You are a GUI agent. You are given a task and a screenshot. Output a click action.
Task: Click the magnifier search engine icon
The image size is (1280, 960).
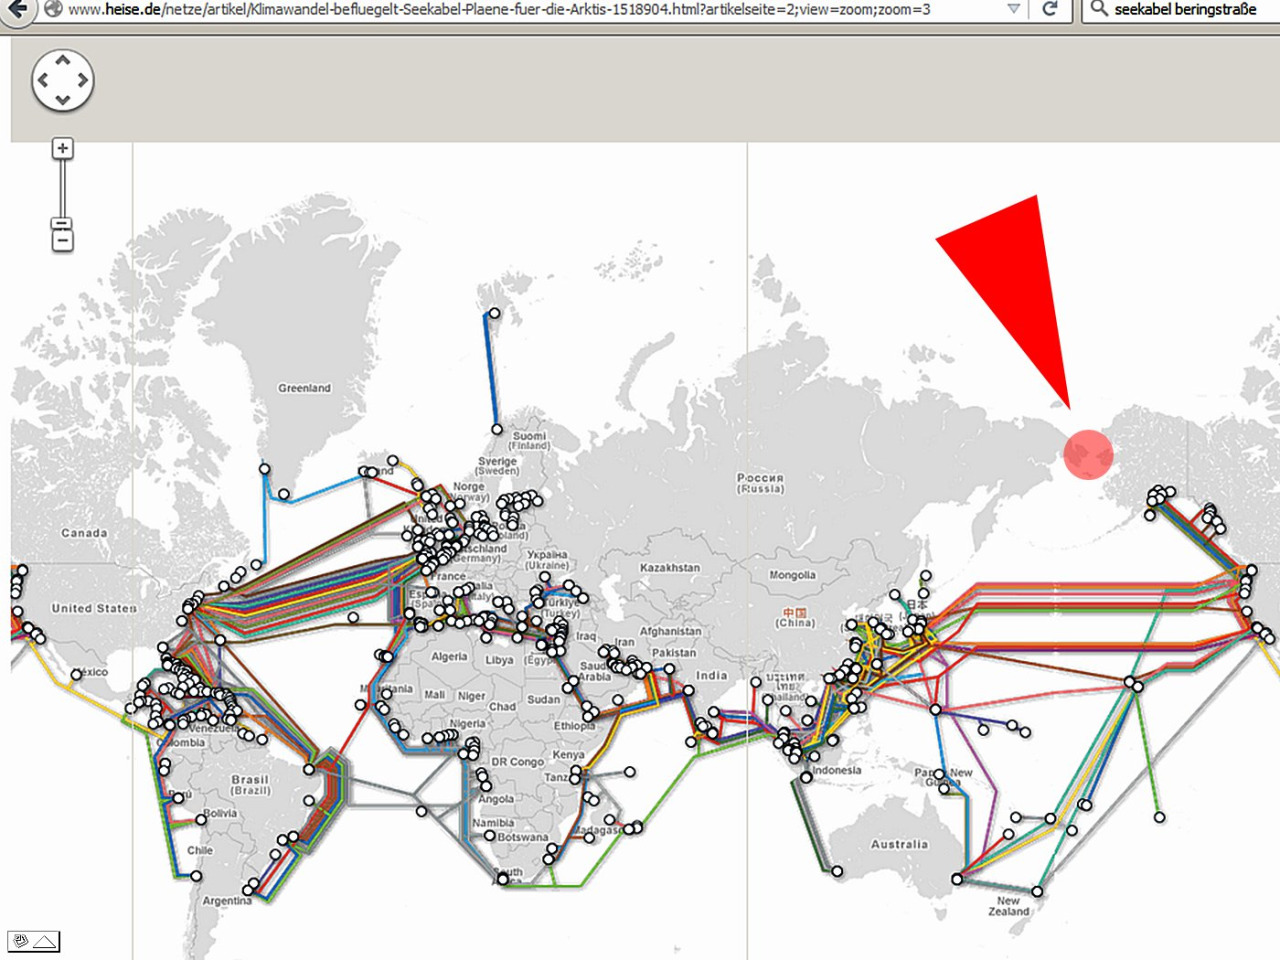point(1099,9)
